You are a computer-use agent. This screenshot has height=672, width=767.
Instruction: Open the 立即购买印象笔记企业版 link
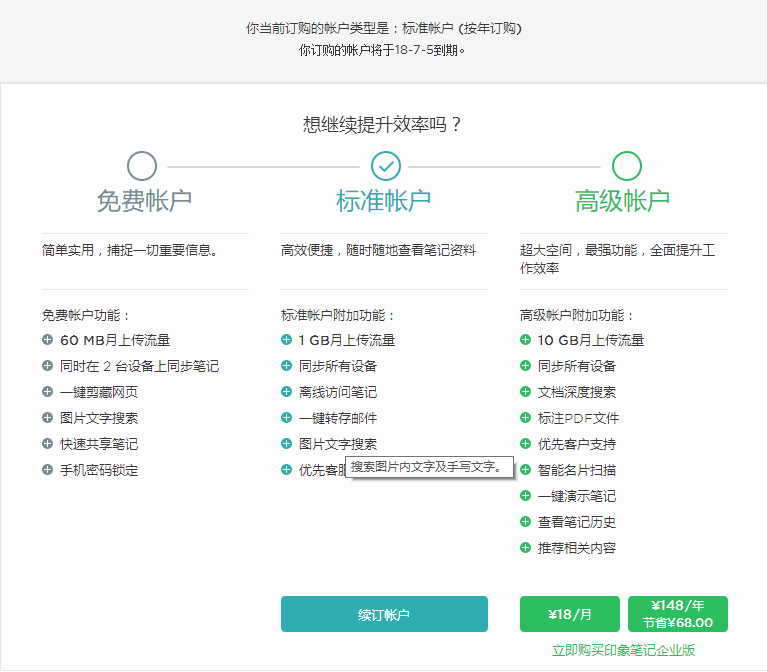[x=623, y=650]
